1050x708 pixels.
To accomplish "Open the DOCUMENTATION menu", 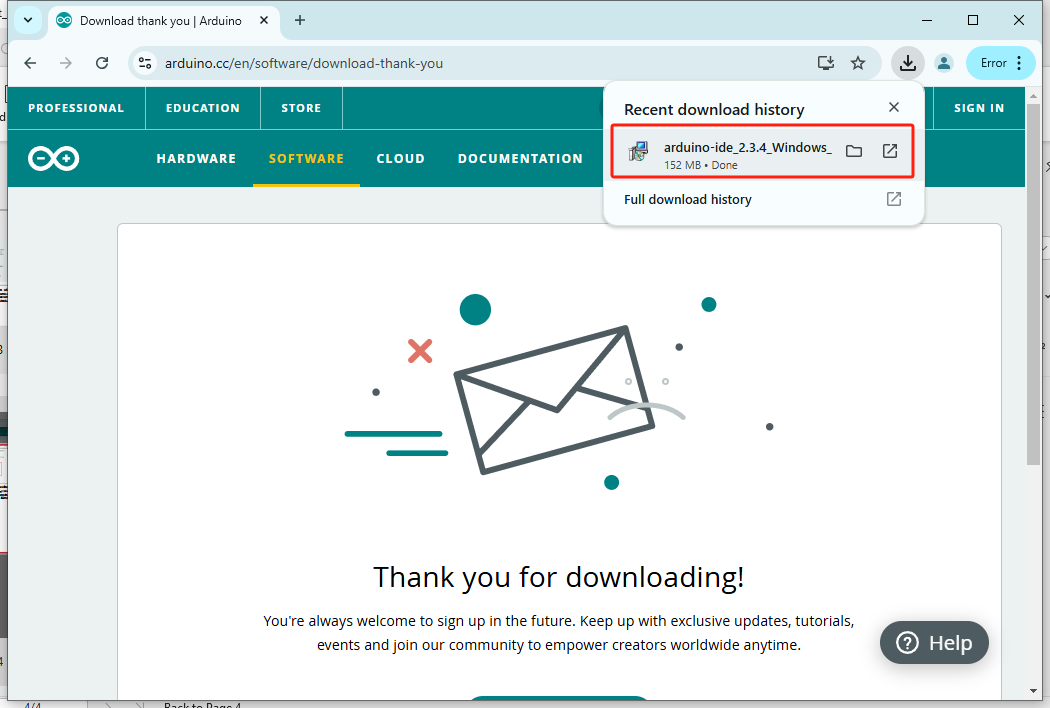I will (x=520, y=159).
